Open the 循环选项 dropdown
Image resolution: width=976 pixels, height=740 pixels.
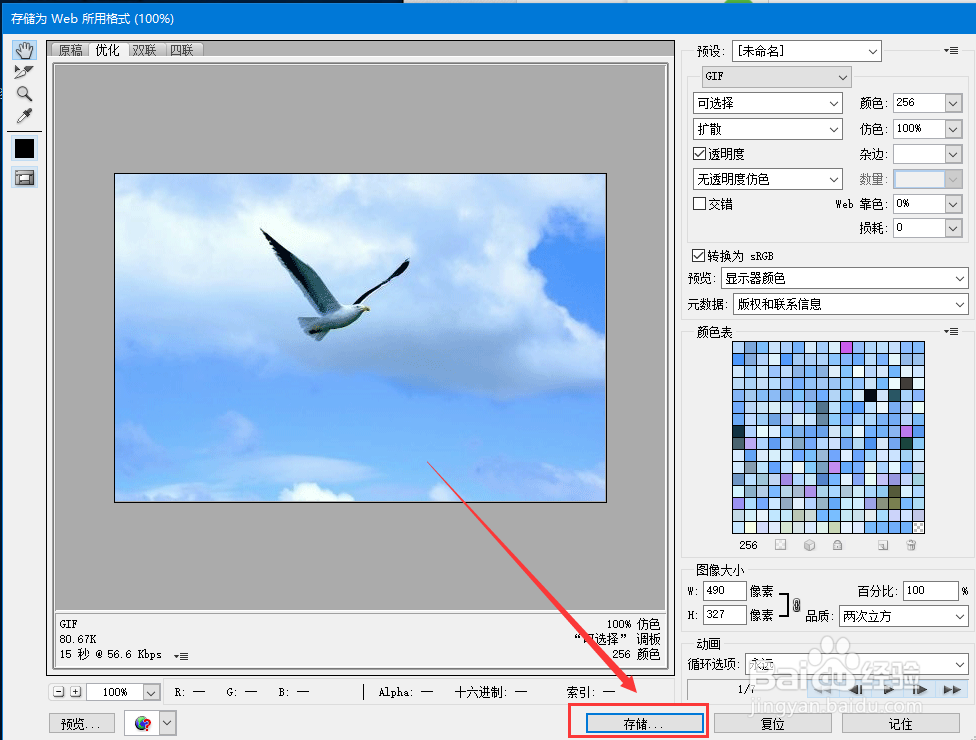click(x=856, y=664)
